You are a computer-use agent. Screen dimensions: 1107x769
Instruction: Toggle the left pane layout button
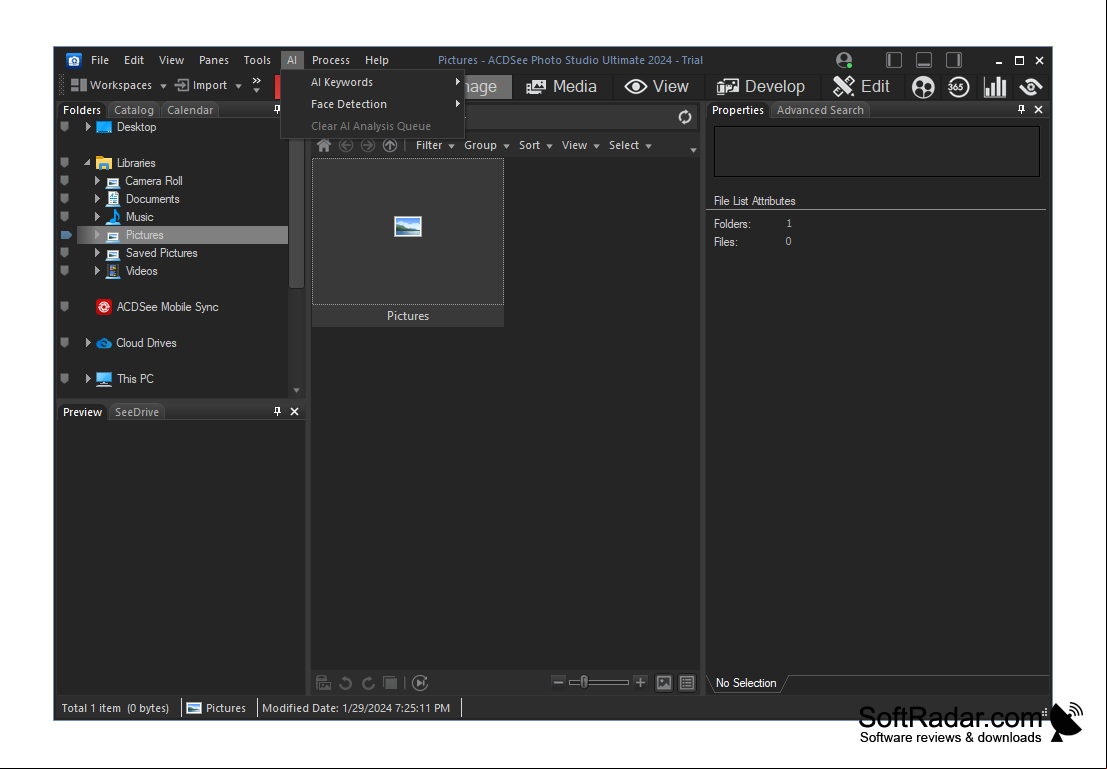[894, 60]
